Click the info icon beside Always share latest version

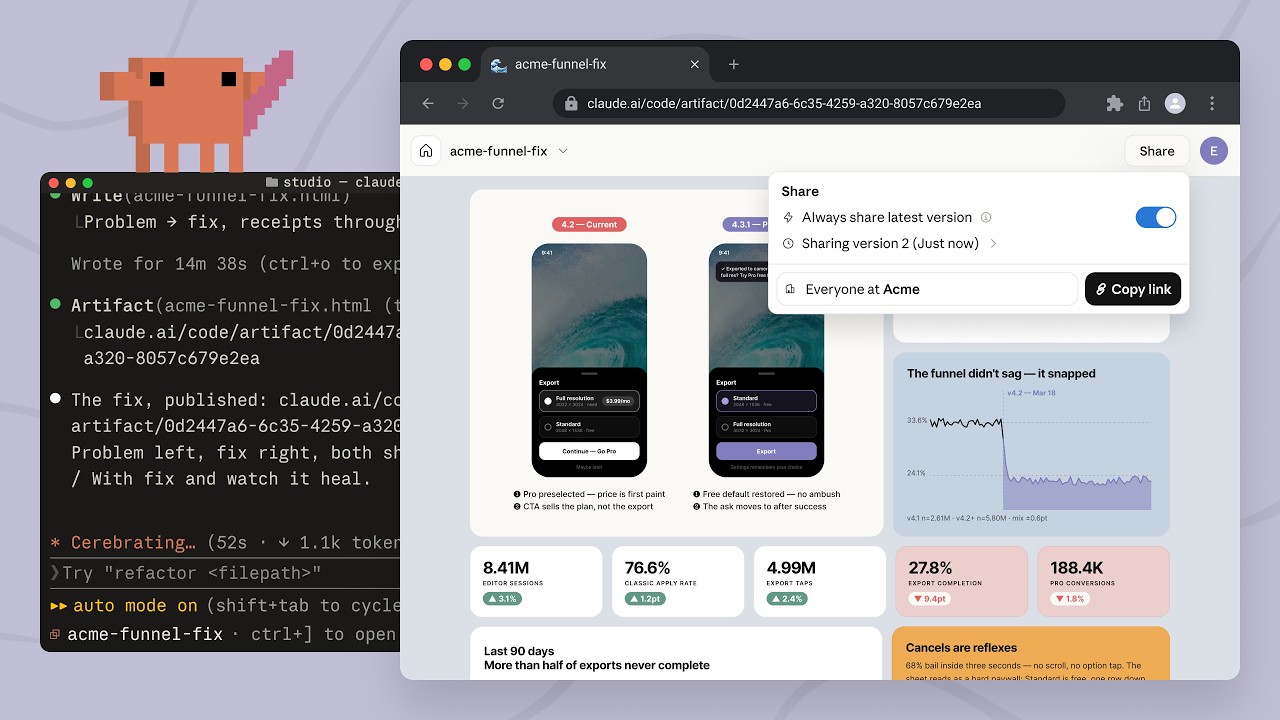[986, 217]
